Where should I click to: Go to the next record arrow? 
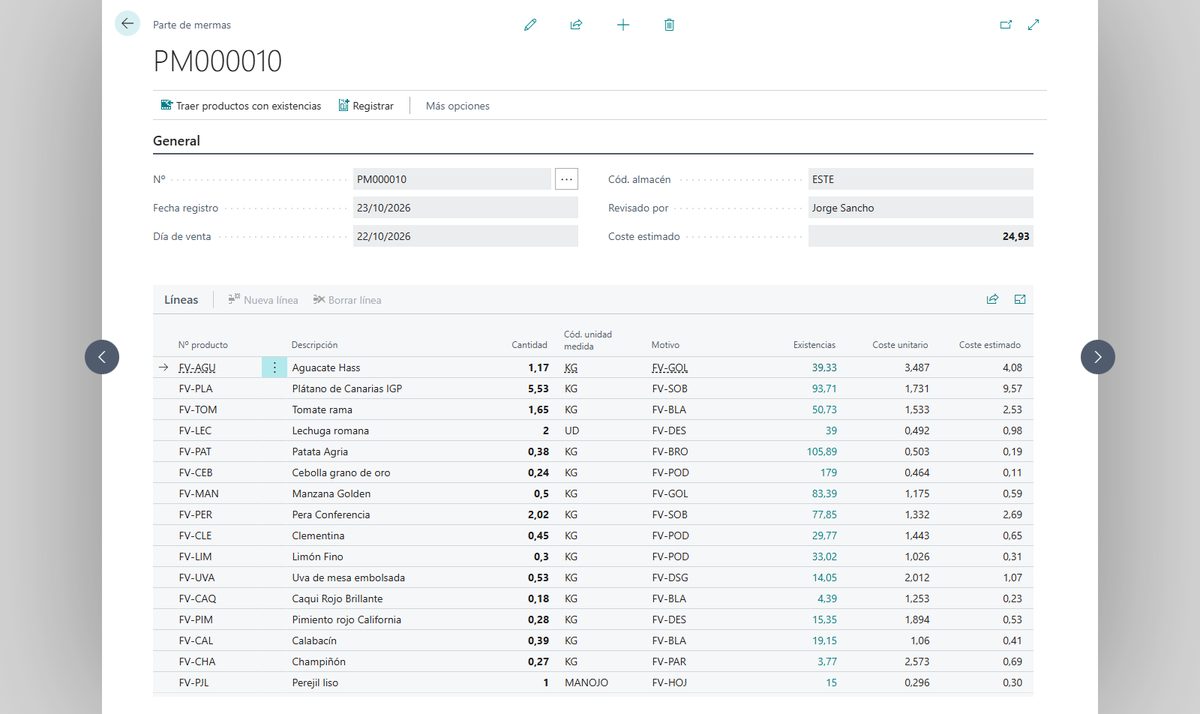coord(1098,357)
